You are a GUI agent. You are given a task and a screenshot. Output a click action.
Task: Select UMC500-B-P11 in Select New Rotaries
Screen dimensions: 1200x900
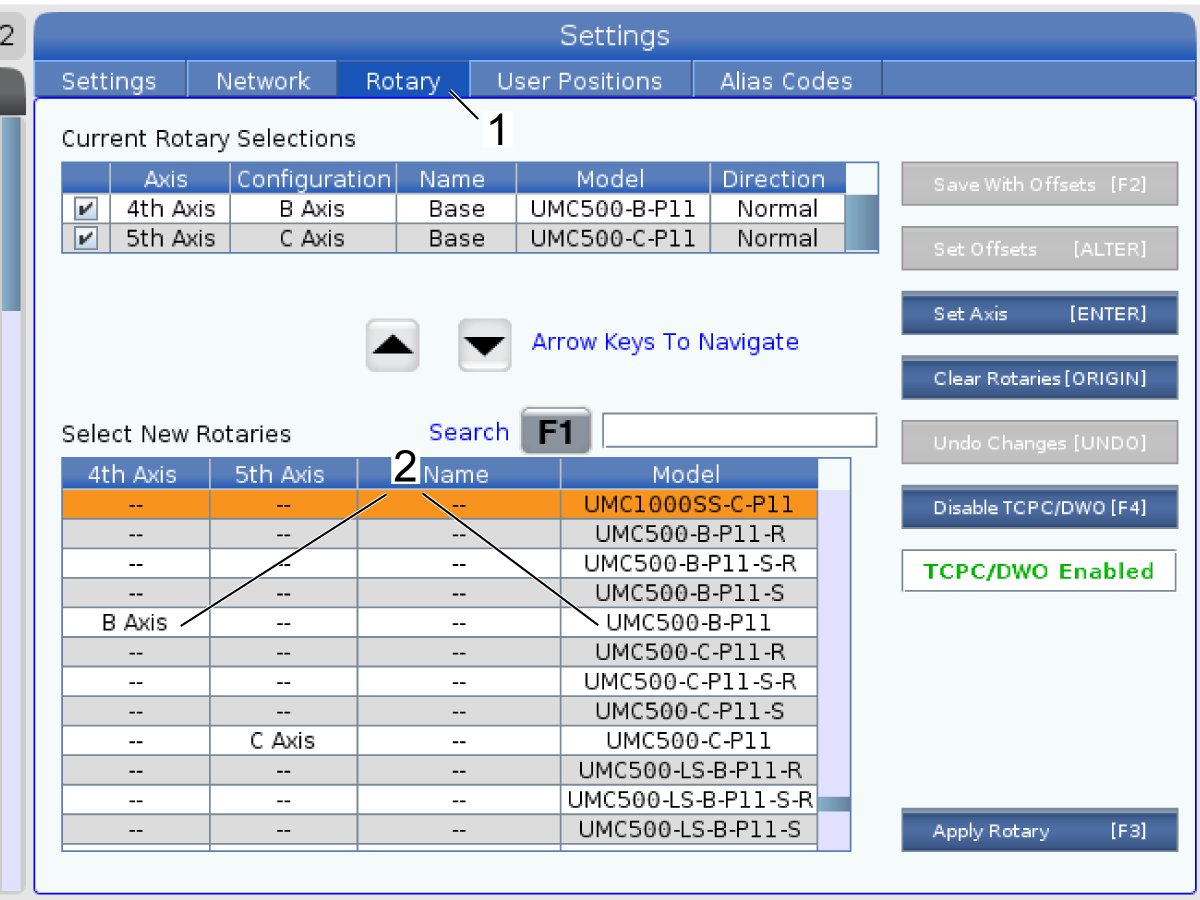(689, 622)
